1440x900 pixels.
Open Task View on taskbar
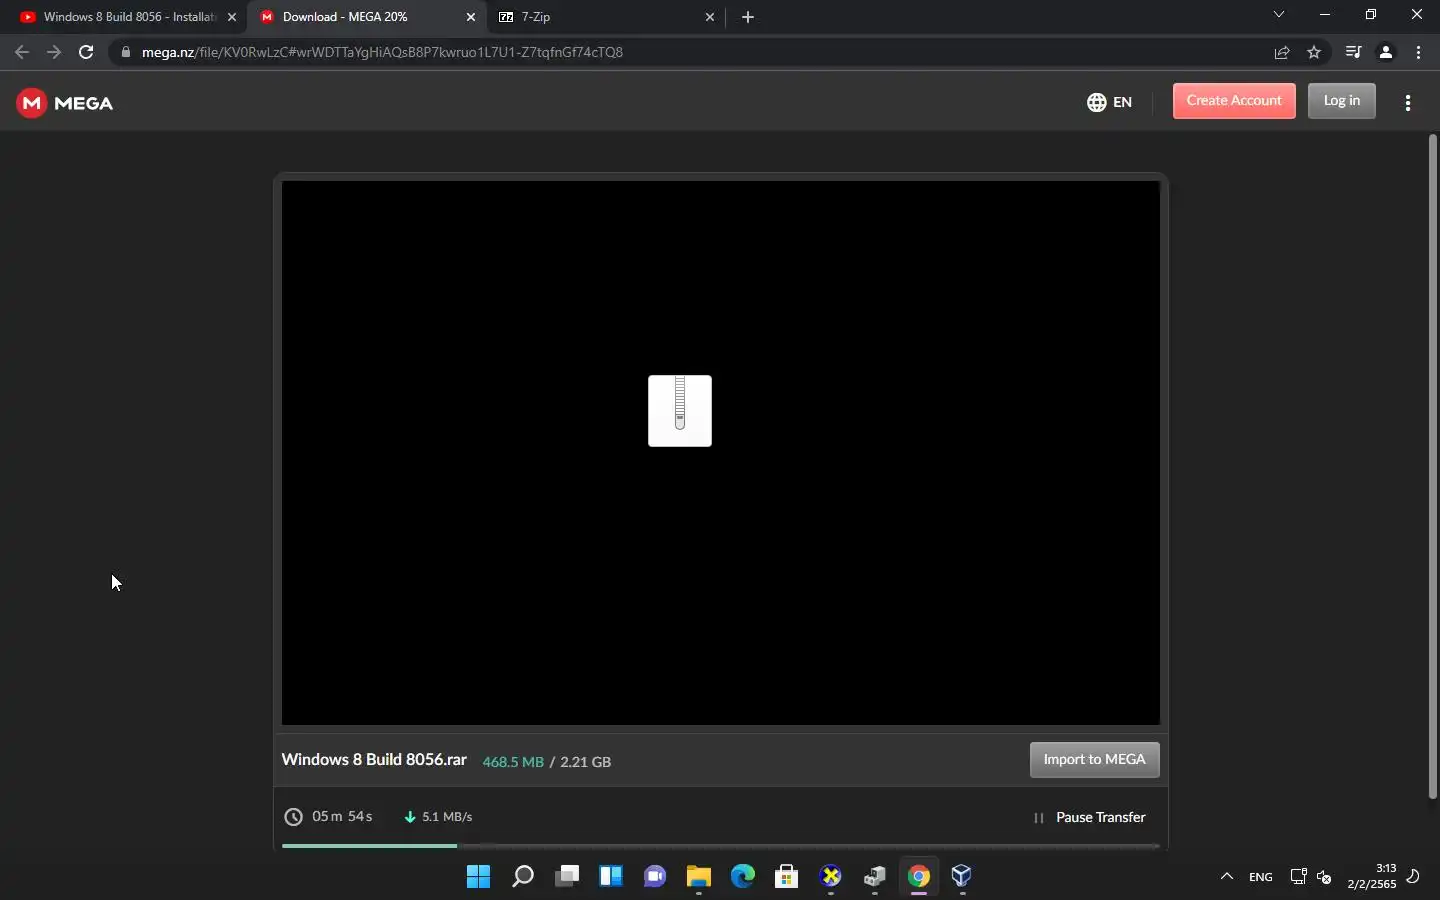pyautogui.click(x=567, y=877)
